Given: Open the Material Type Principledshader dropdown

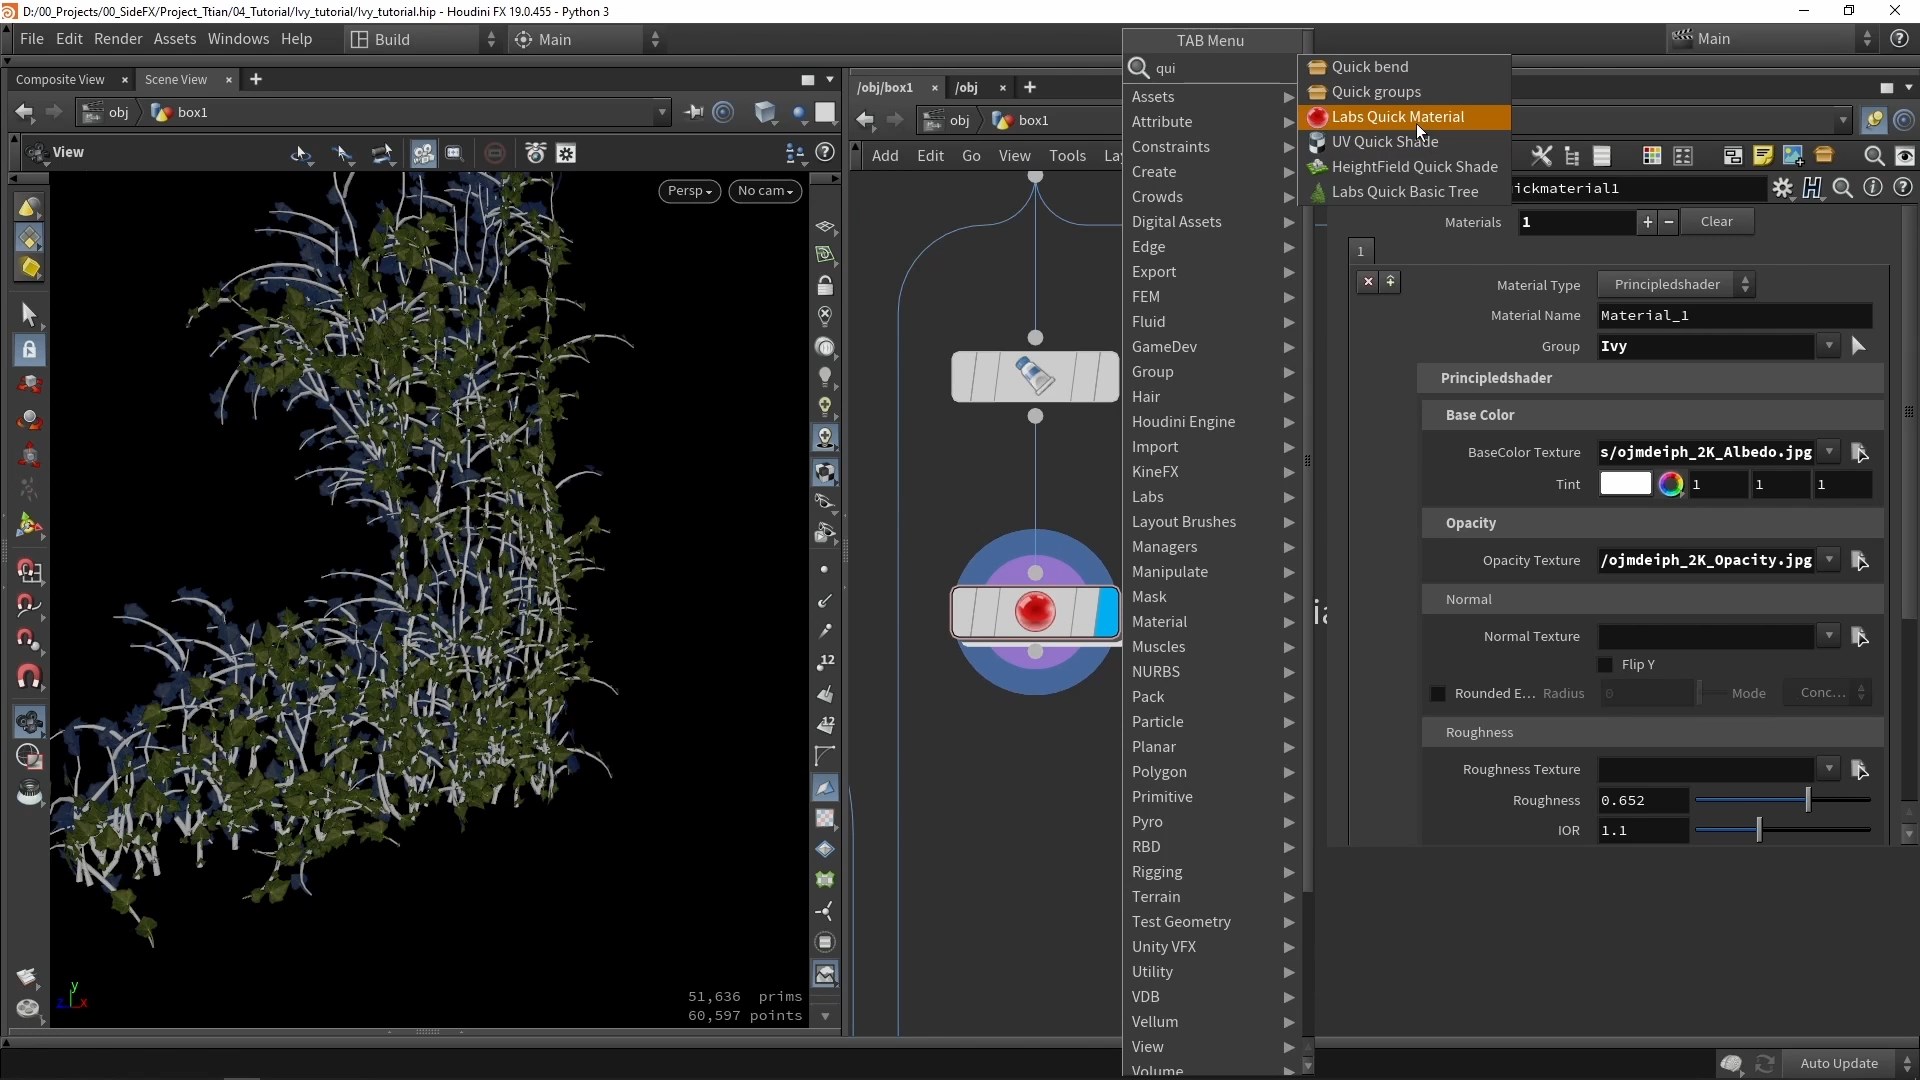Looking at the screenshot, I should point(1677,285).
